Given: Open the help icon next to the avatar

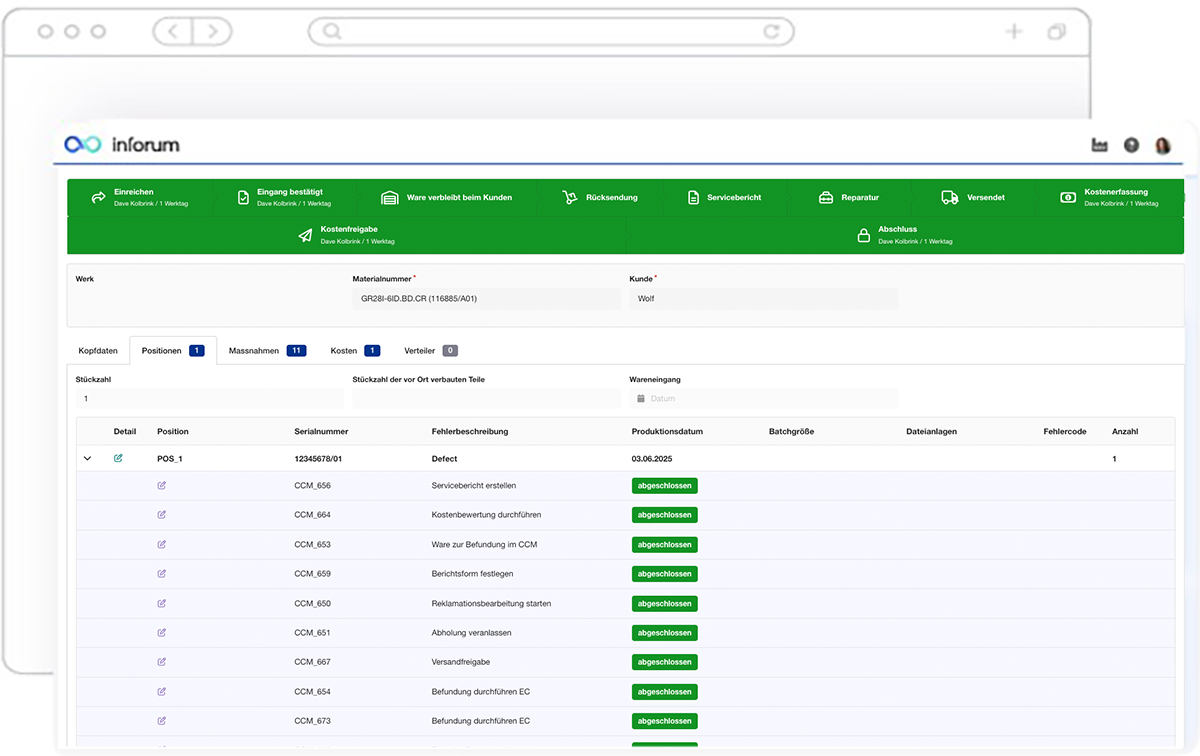Looking at the screenshot, I should (x=1131, y=145).
